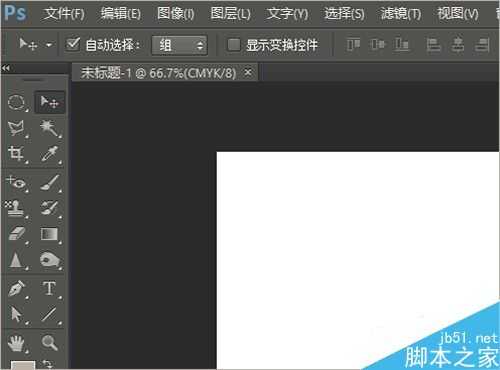Open the 文字(Y) menu
The width and height of the screenshot is (500, 370).
click(287, 13)
